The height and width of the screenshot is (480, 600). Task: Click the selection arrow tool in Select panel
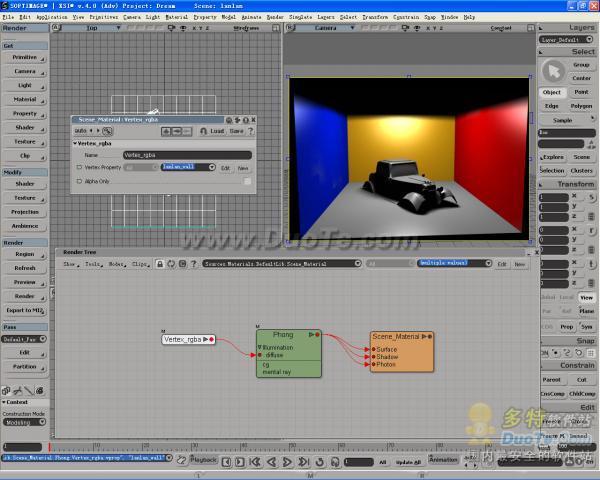click(x=553, y=70)
